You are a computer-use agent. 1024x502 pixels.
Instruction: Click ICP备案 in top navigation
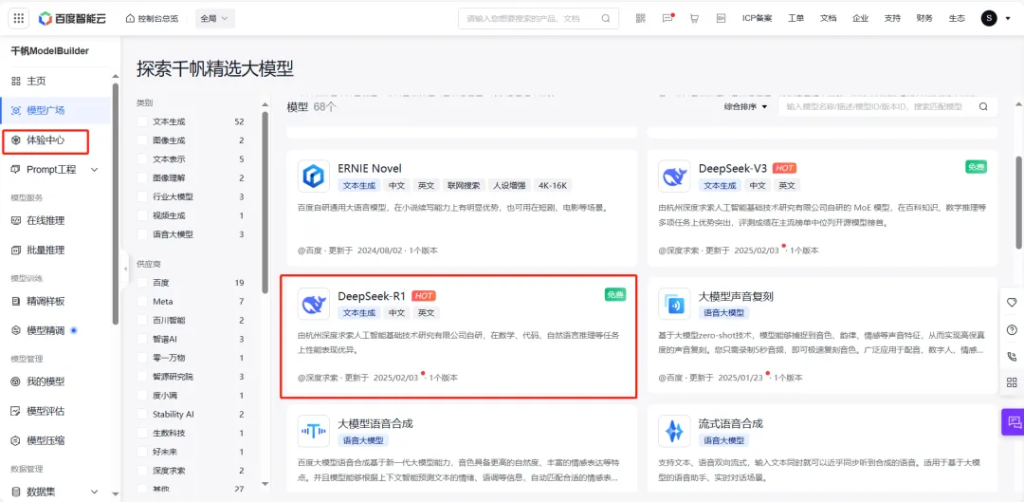click(758, 18)
